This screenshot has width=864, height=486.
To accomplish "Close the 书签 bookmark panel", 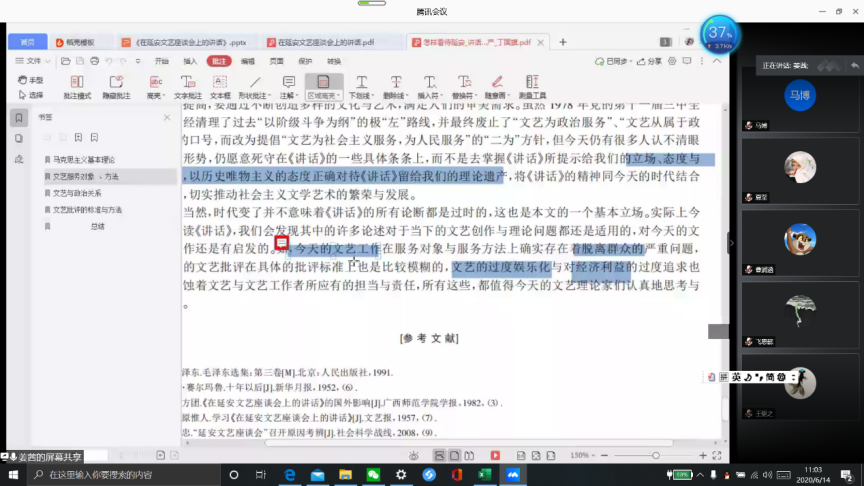I will (167, 117).
